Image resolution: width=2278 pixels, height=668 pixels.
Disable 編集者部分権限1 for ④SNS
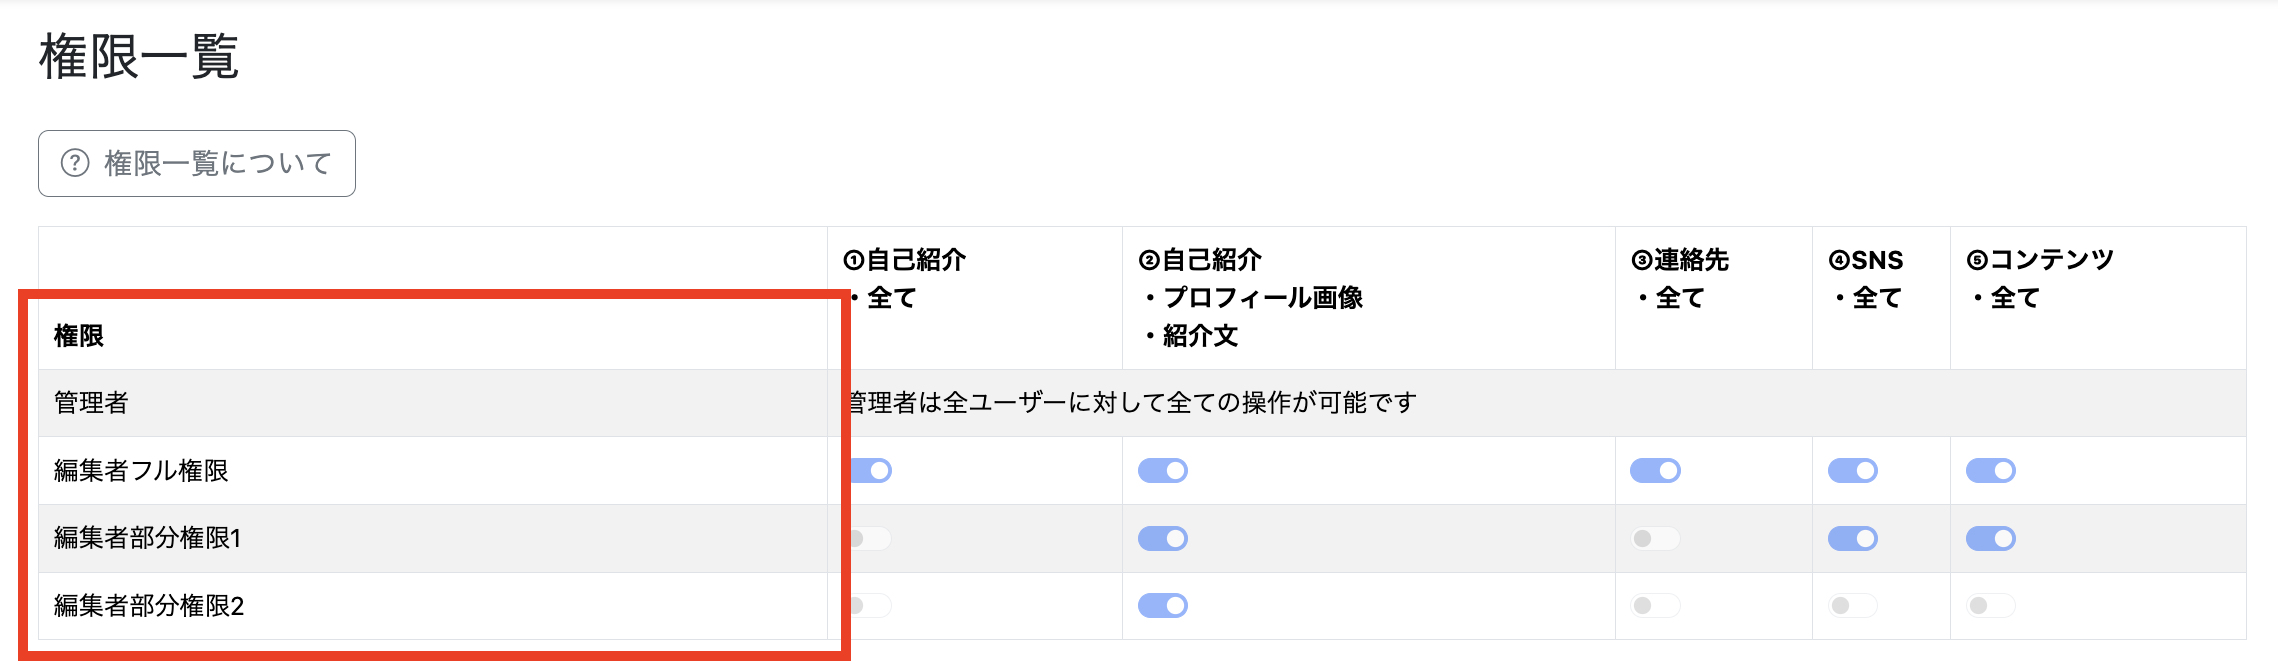tap(1853, 538)
